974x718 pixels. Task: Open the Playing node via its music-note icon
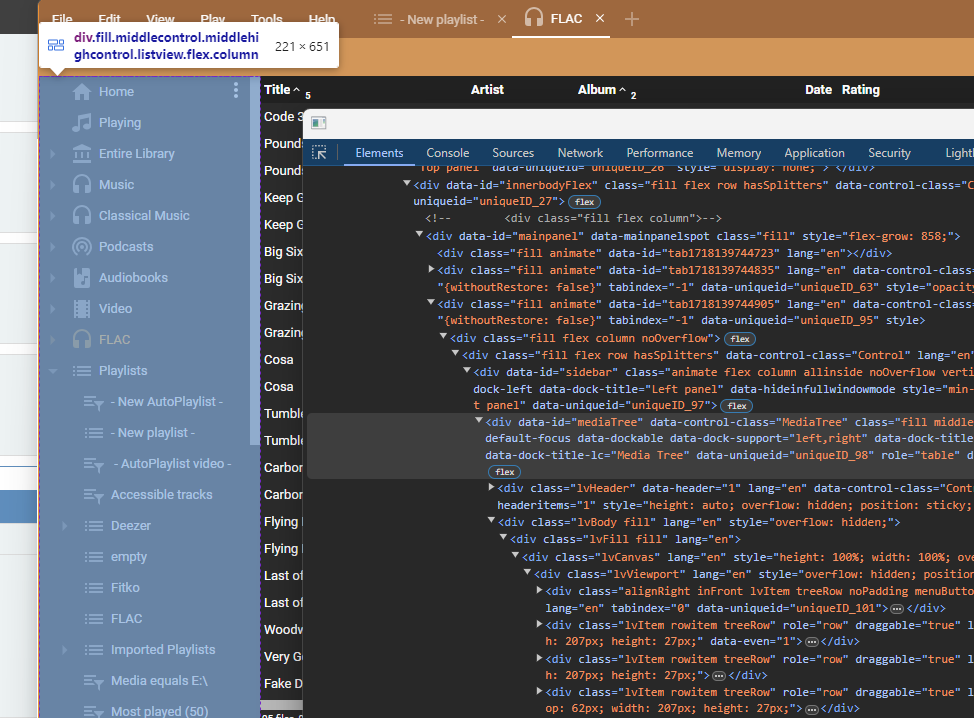(x=82, y=123)
